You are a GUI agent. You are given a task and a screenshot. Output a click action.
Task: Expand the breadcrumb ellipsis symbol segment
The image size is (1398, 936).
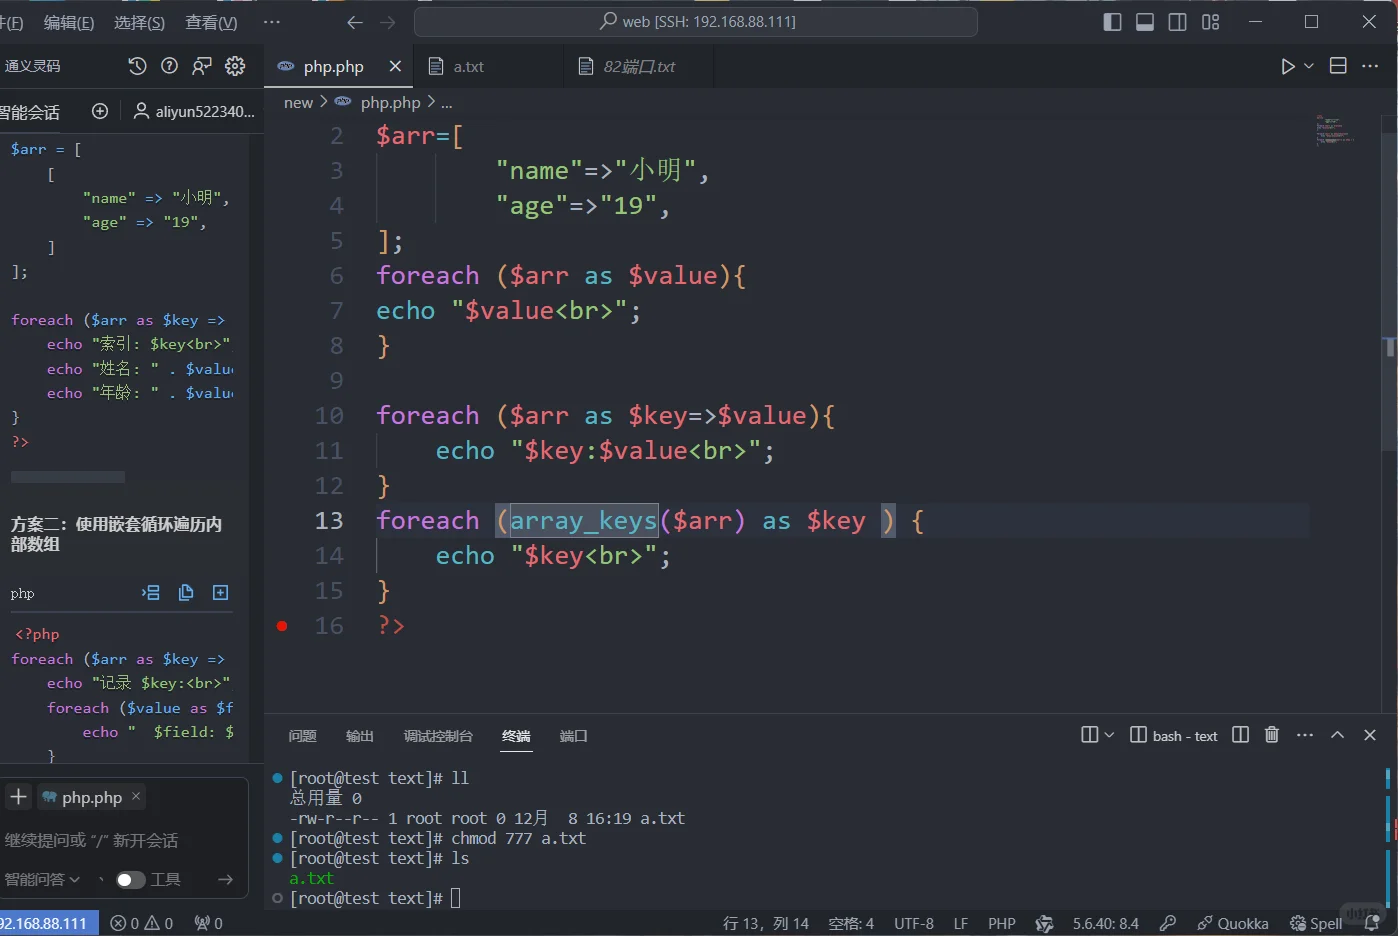pyautogui.click(x=447, y=102)
